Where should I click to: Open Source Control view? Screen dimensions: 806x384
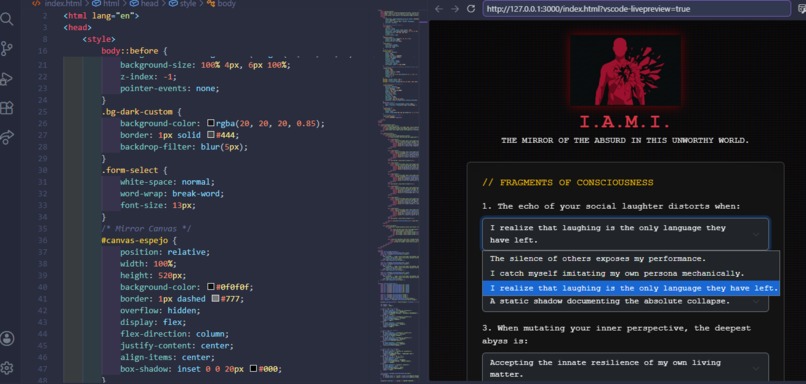click(7, 49)
